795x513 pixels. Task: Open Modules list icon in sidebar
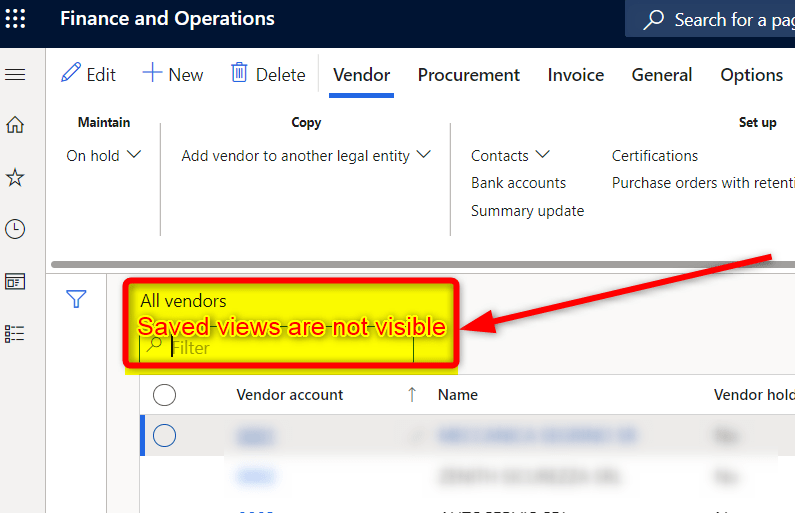pyautogui.click(x=15, y=333)
